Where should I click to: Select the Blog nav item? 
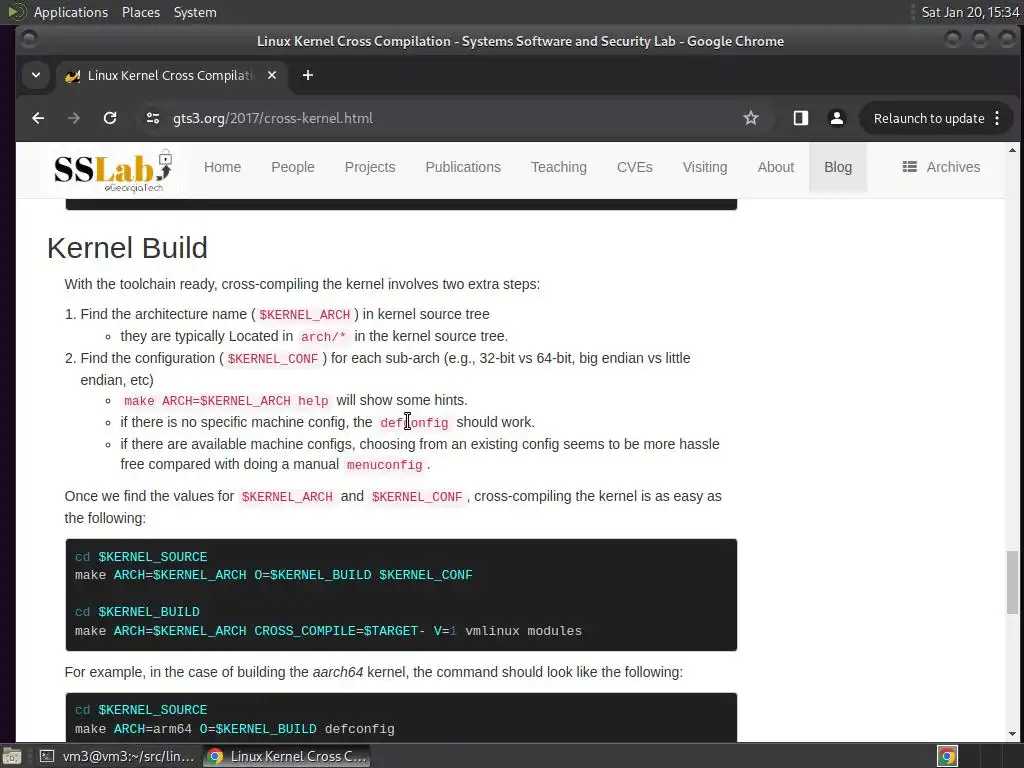[838, 167]
